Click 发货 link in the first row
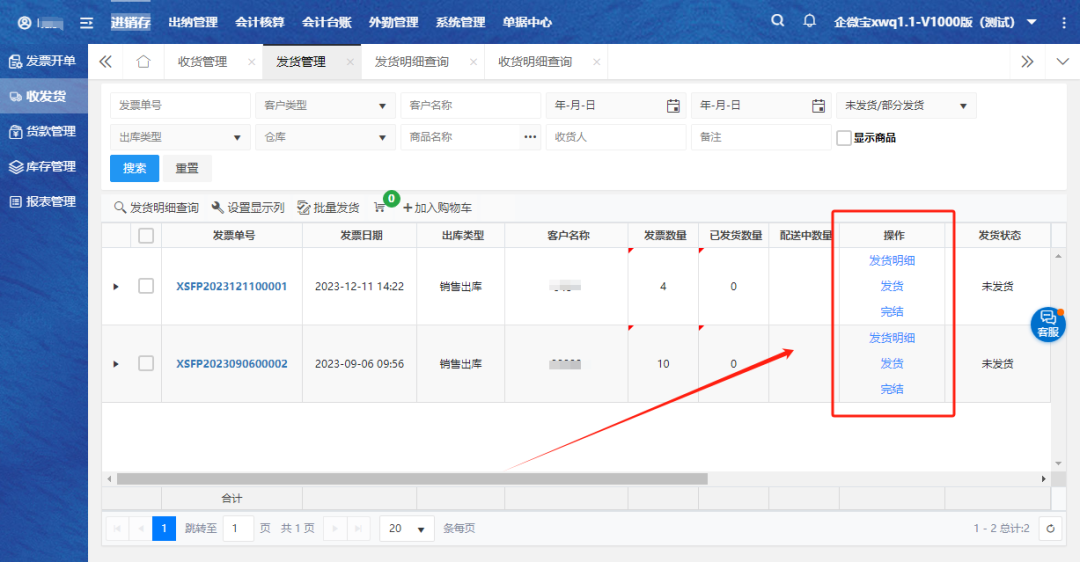The image size is (1080, 562). coord(892,286)
